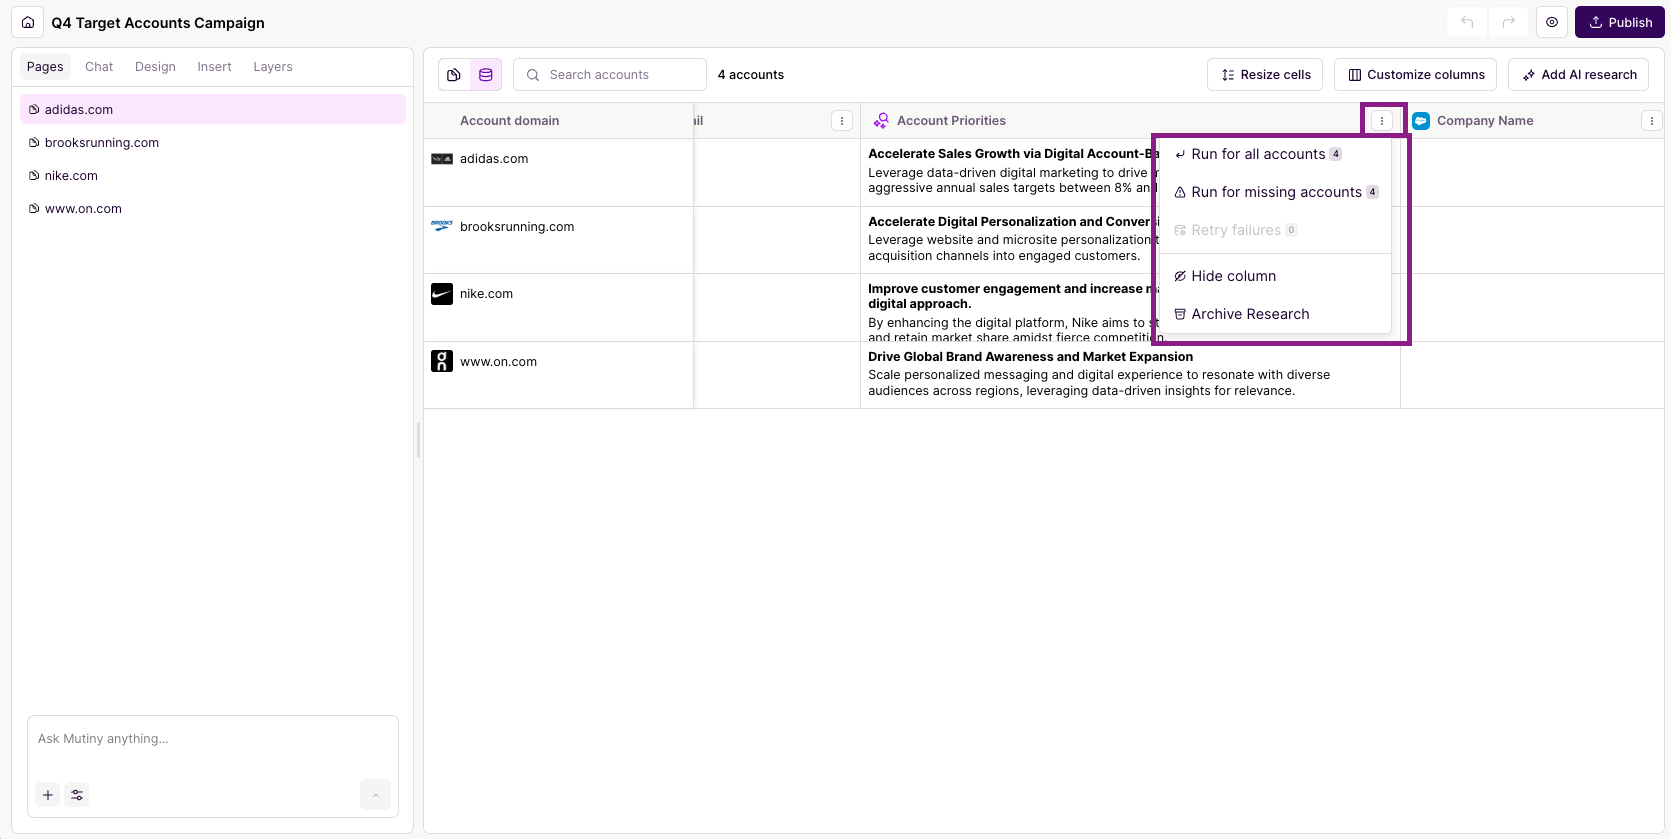Open Company Name column options menu
This screenshot has width=1671, height=839.
point(1652,121)
